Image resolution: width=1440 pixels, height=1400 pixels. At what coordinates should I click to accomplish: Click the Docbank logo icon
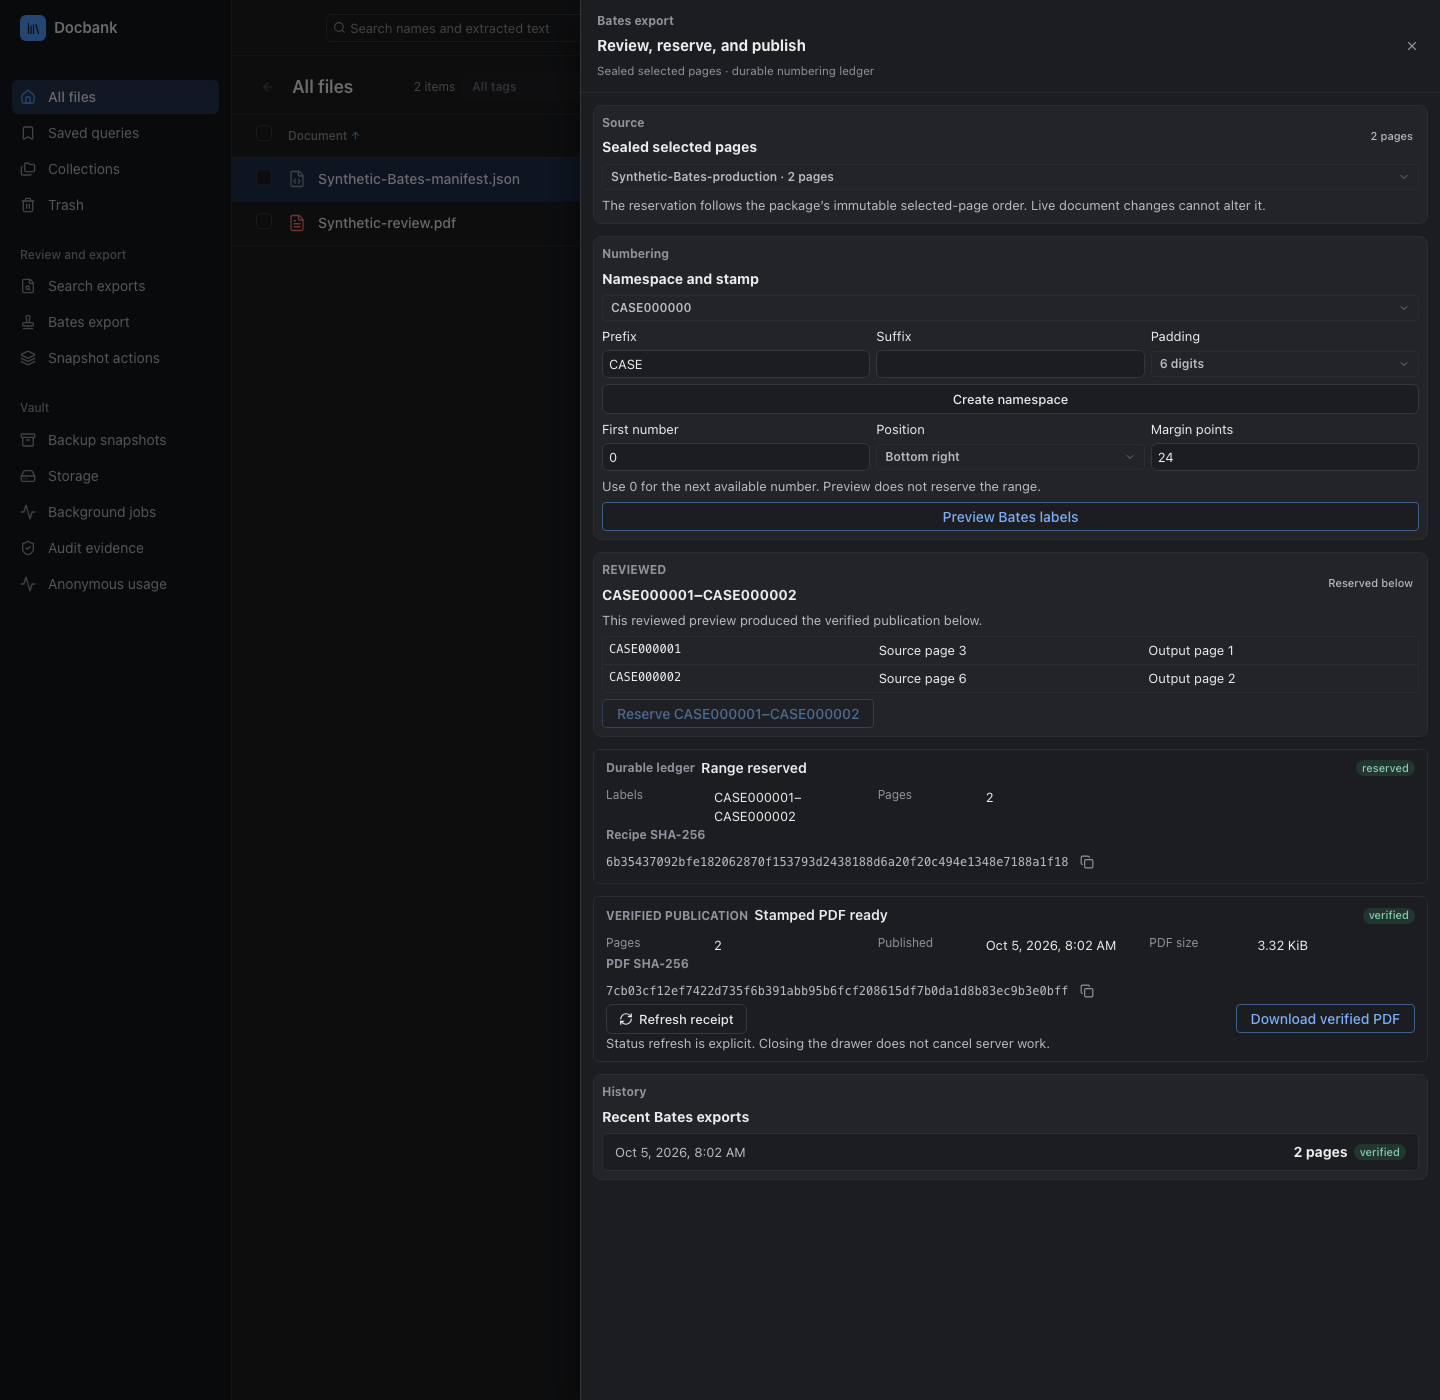[33, 28]
